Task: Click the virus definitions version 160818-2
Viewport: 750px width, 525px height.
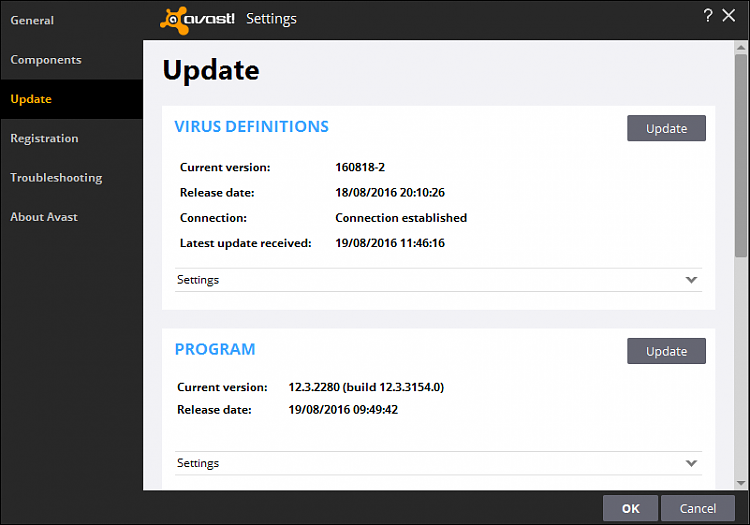Action: coord(360,167)
